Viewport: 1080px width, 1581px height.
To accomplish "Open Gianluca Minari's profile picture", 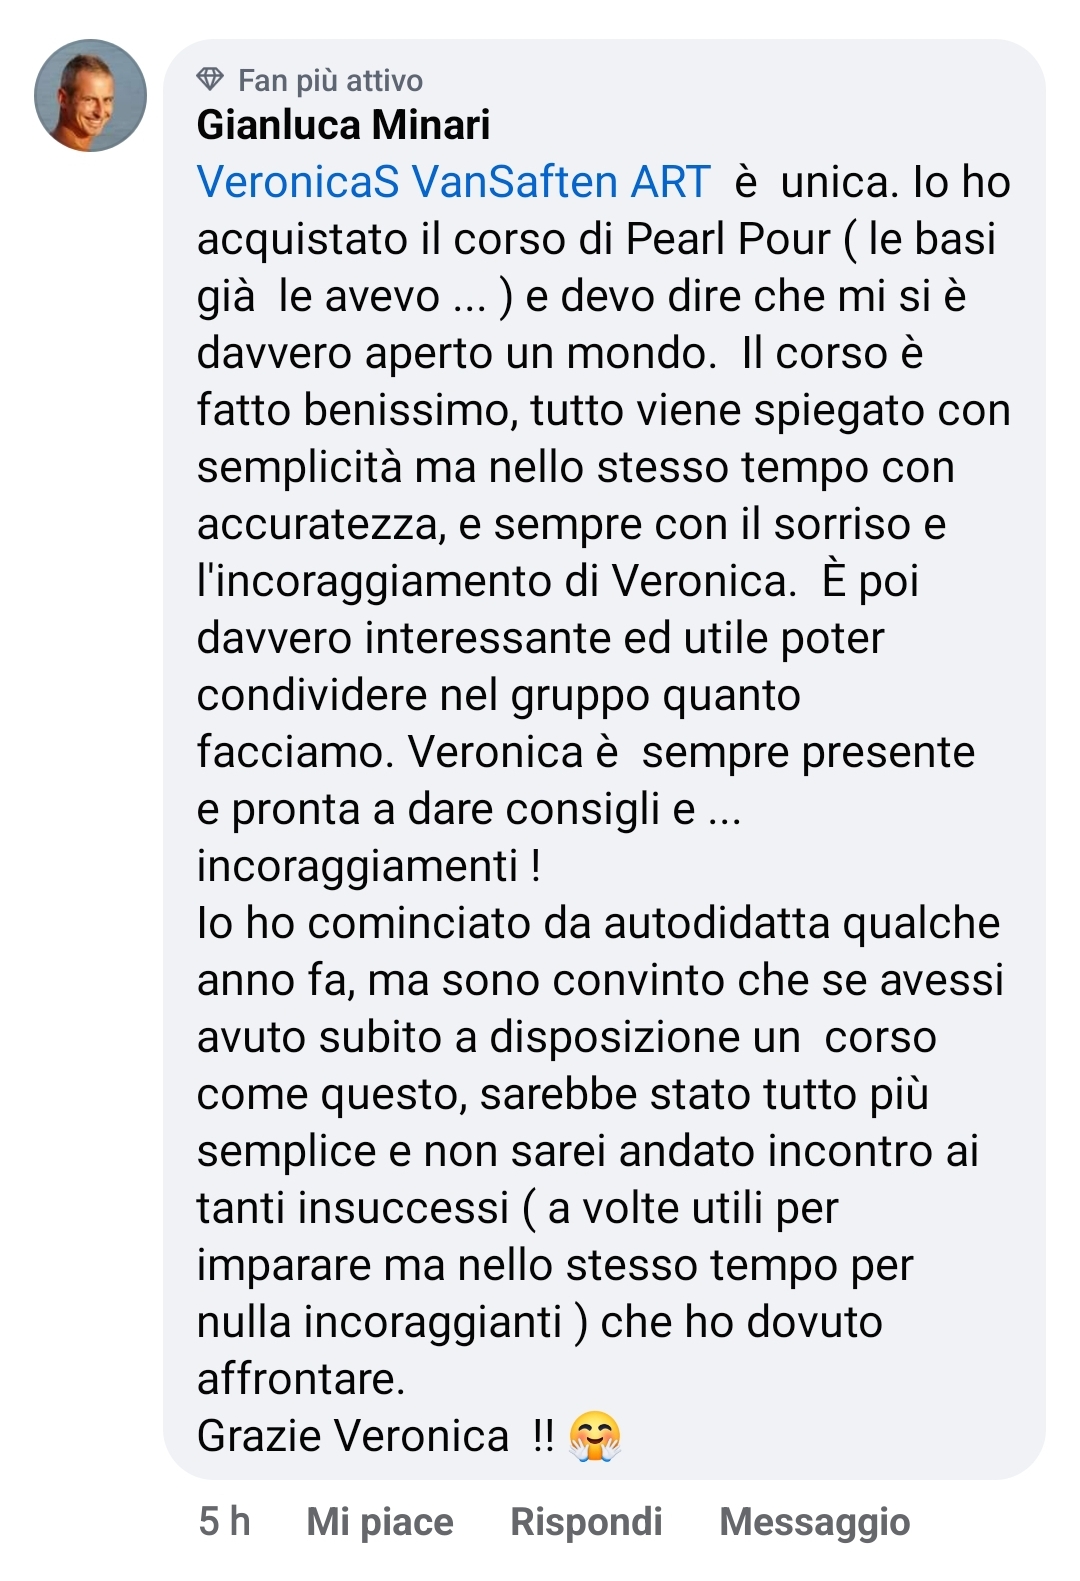I will point(91,95).
